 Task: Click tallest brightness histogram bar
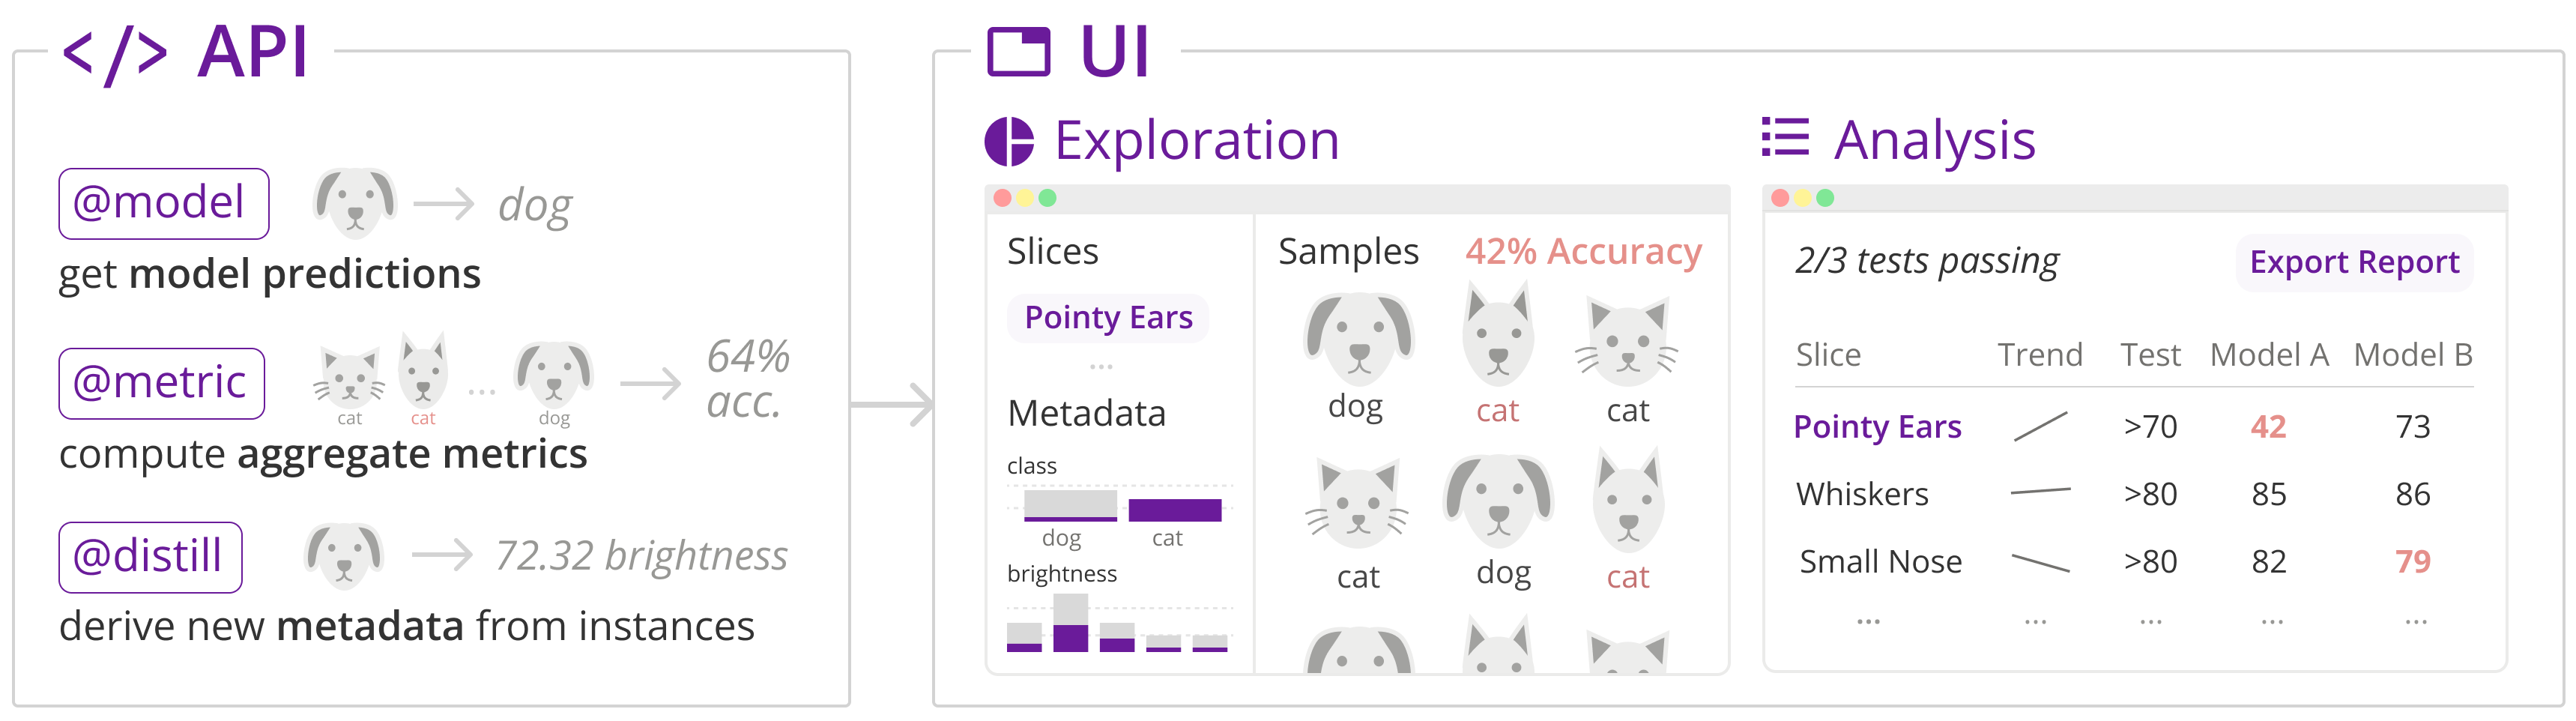[1070, 623]
